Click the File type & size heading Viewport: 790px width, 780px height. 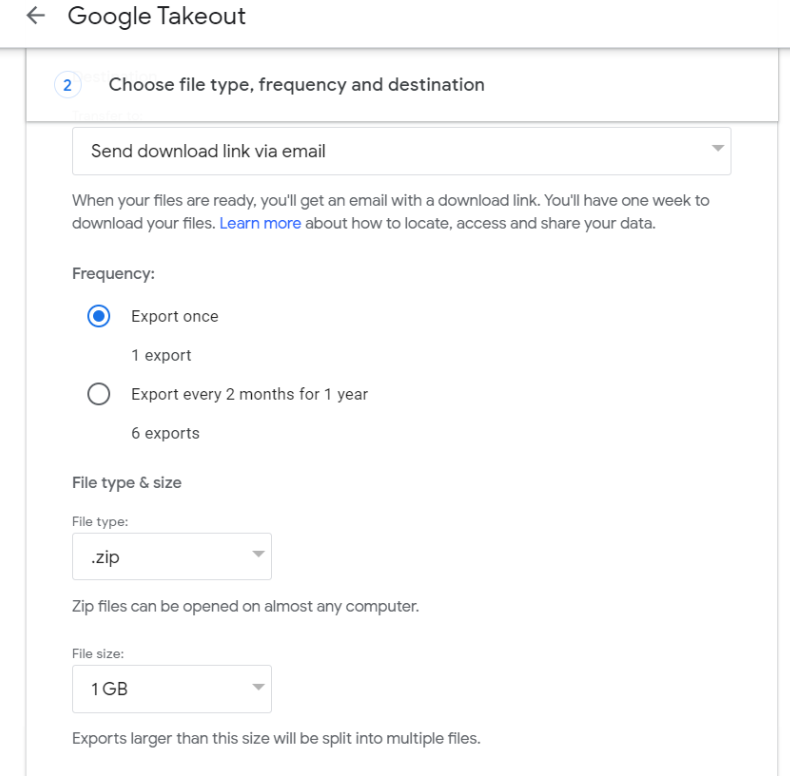127,483
